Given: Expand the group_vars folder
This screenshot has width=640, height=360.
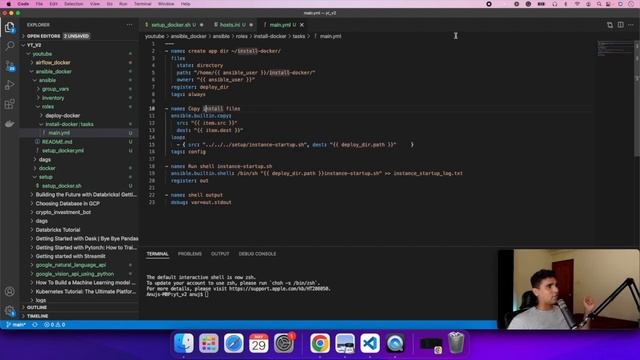Looking at the screenshot, I should click(x=79, y=89).
